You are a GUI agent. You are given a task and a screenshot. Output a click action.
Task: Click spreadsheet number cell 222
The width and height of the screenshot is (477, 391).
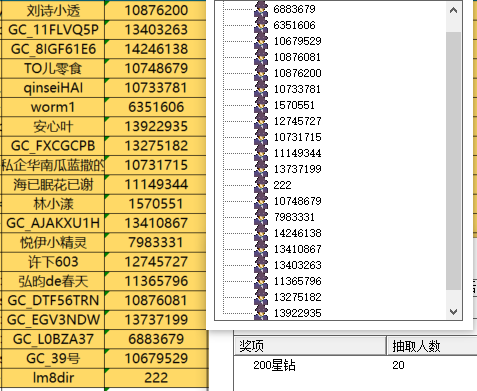pyautogui.click(x=156, y=378)
